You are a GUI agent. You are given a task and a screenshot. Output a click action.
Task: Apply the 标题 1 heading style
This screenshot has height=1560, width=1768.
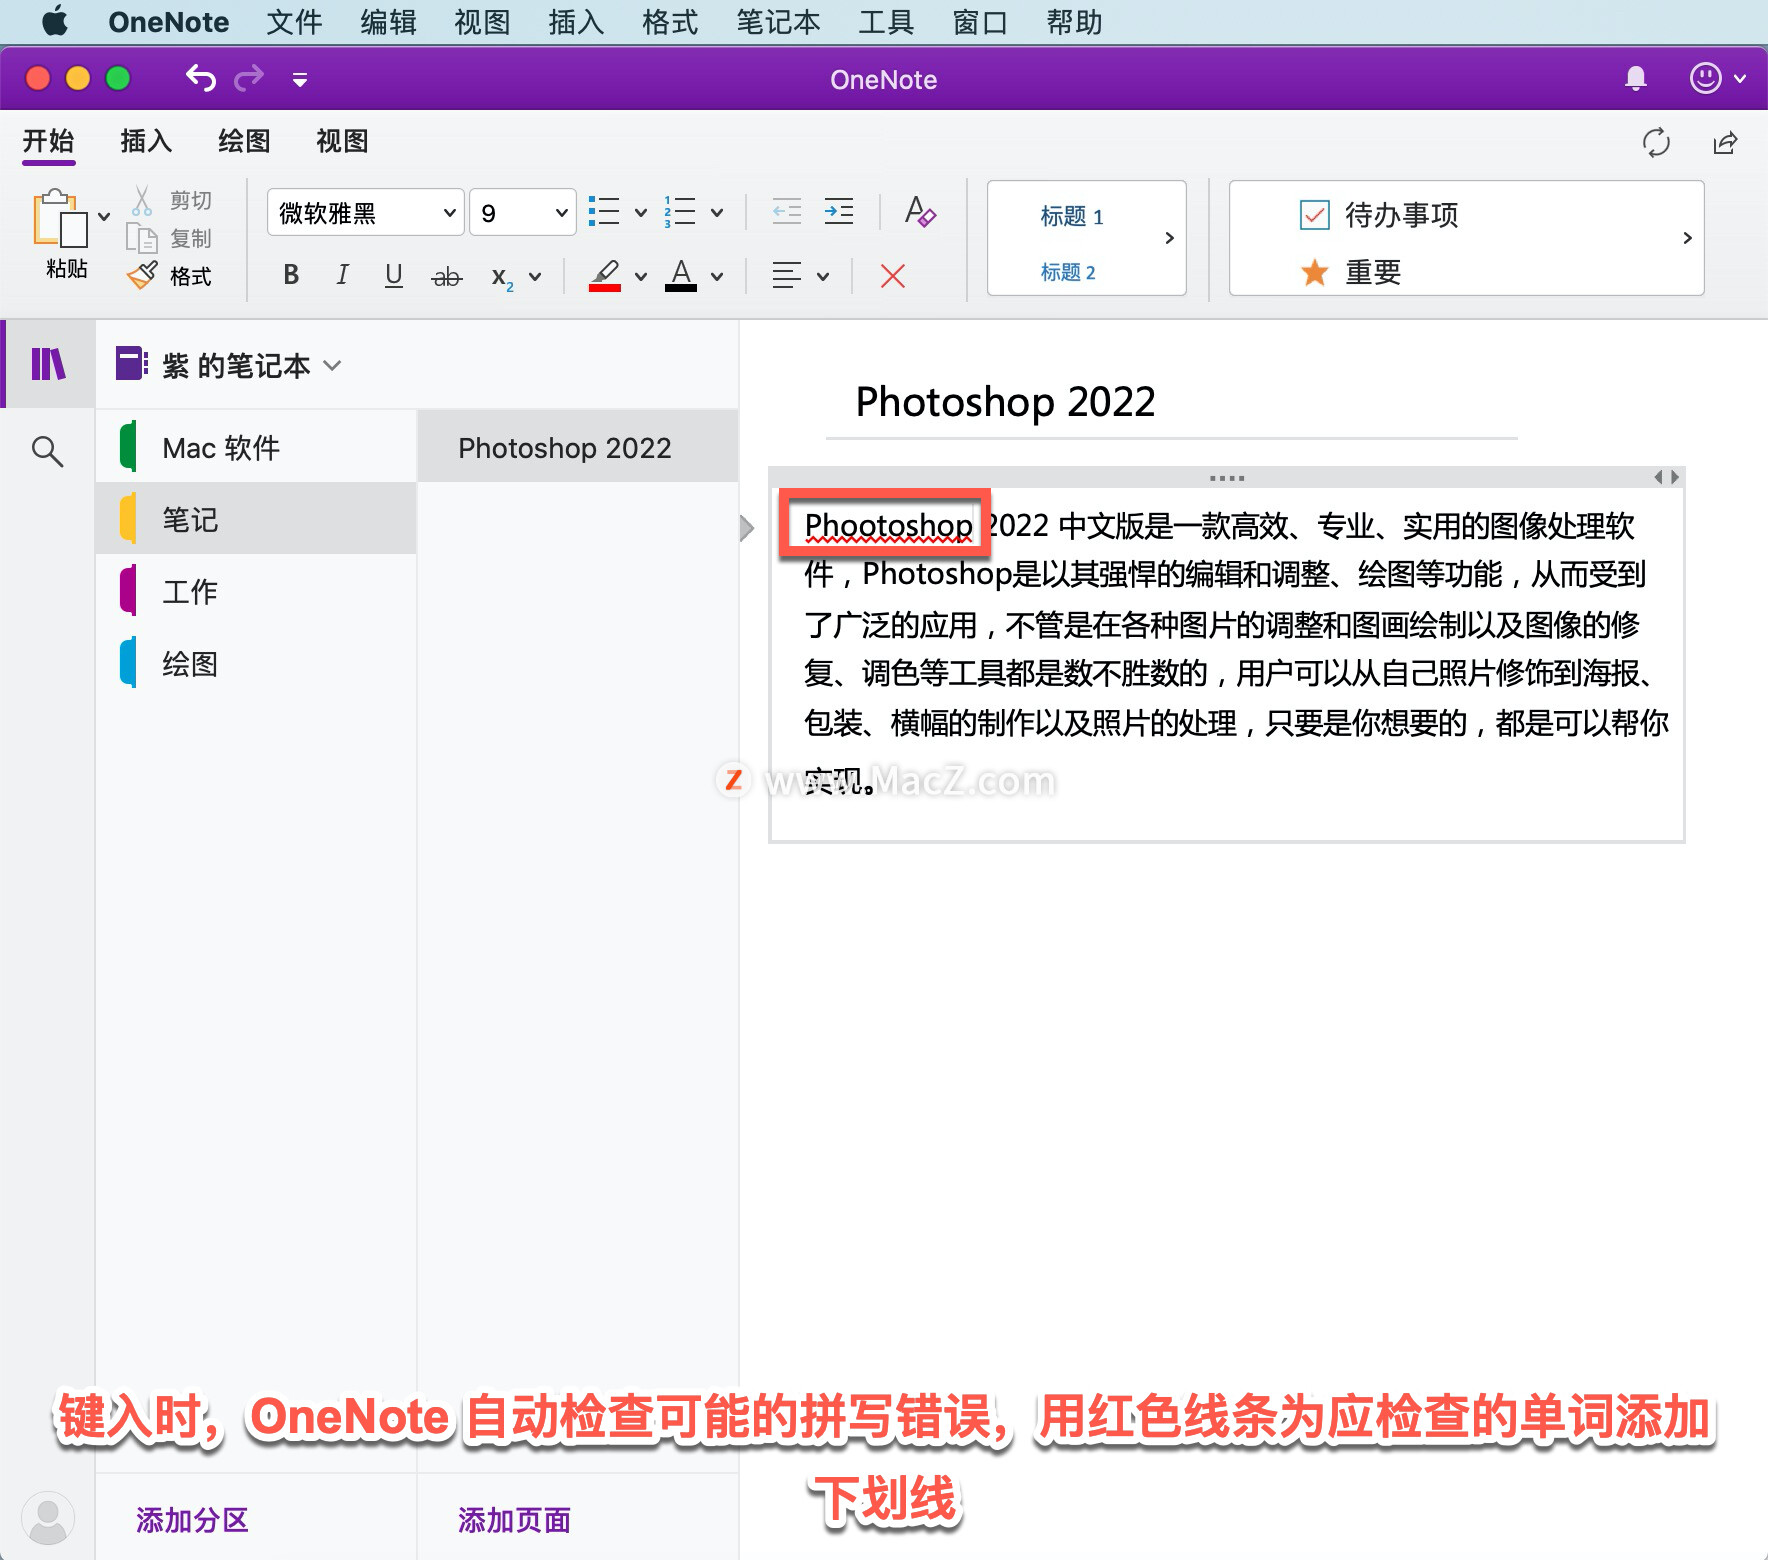(x=1071, y=217)
